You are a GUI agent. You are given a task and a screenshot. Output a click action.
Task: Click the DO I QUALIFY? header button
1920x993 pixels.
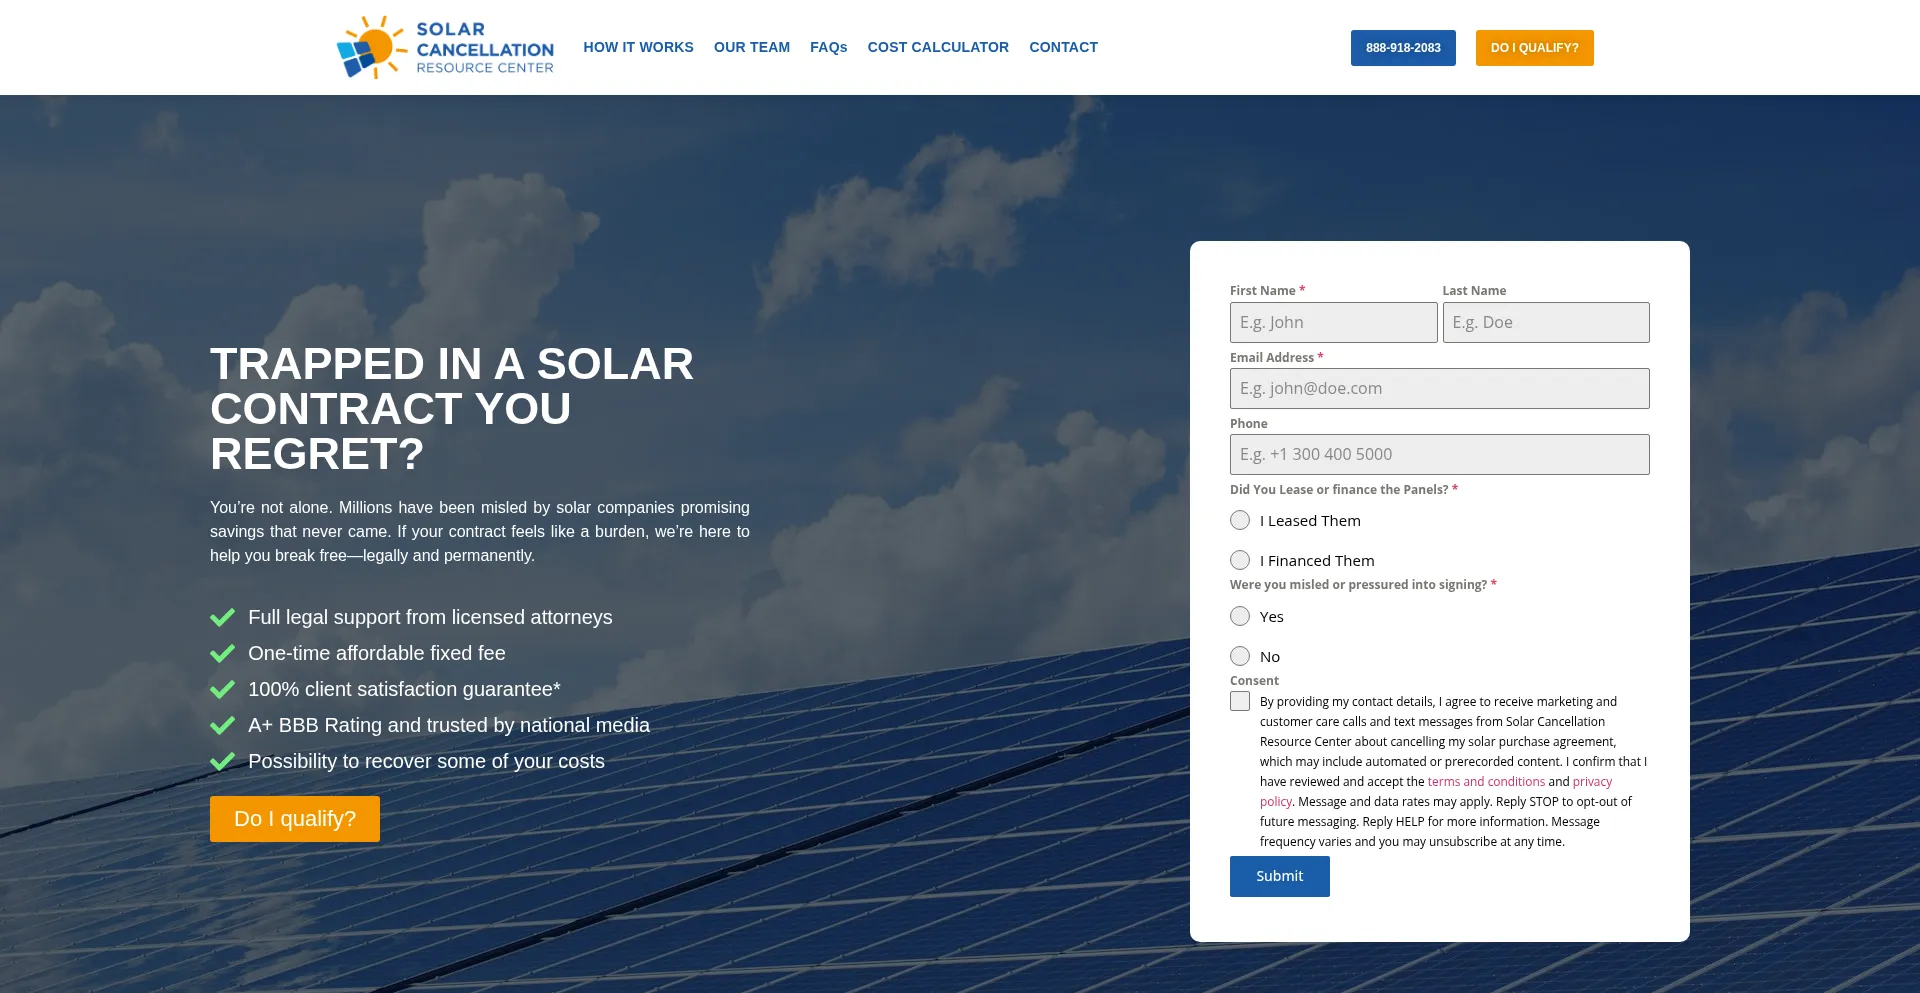point(1534,48)
